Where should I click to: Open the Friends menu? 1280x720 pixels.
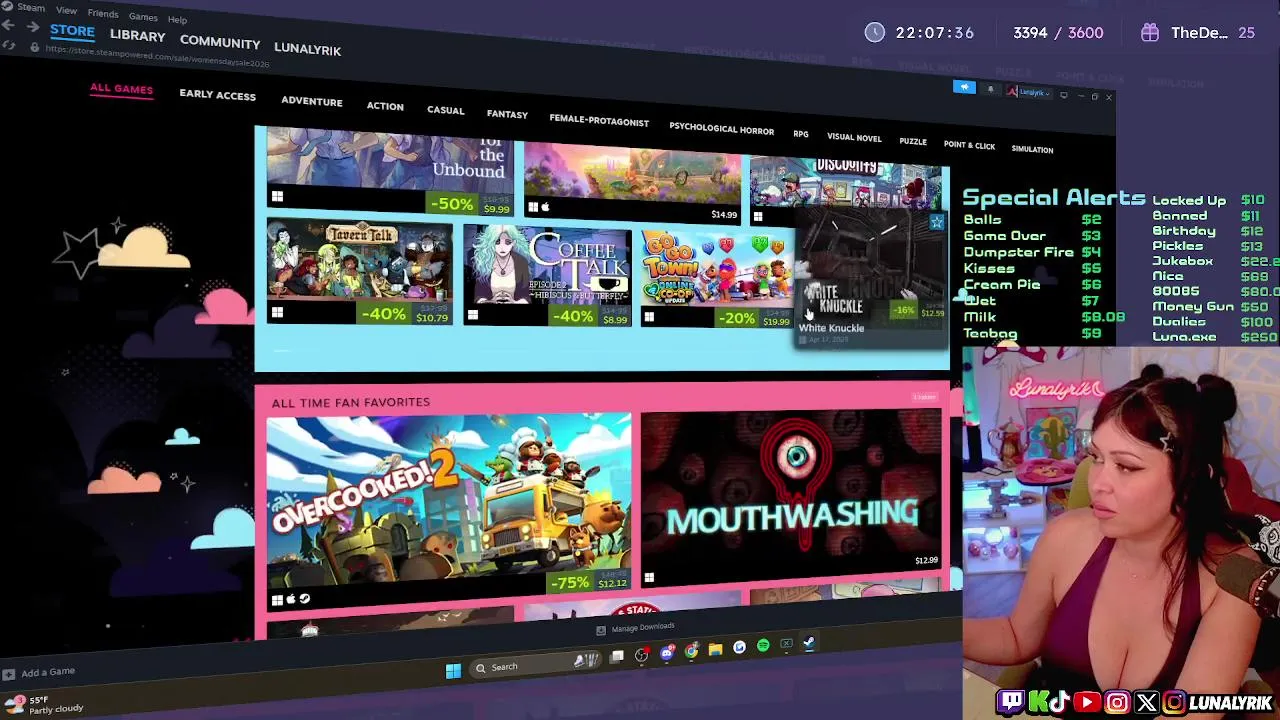tap(103, 13)
